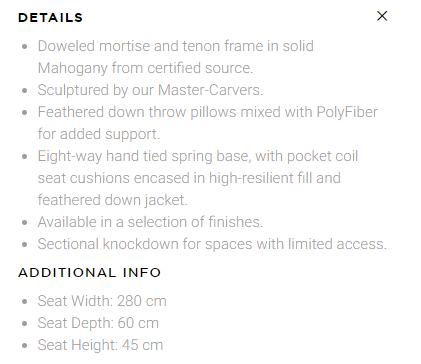Click the word 'PolyFiber'

click(x=347, y=112)
